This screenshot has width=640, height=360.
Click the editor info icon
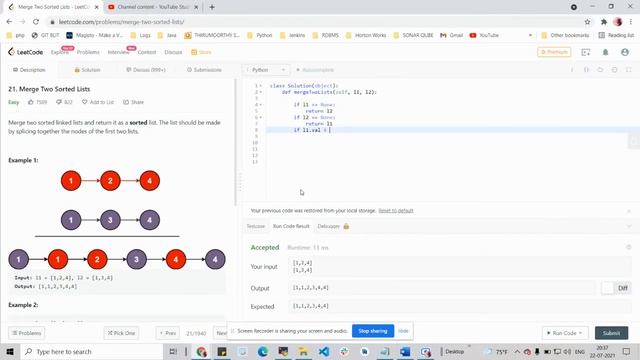click(x=572, y=70)
